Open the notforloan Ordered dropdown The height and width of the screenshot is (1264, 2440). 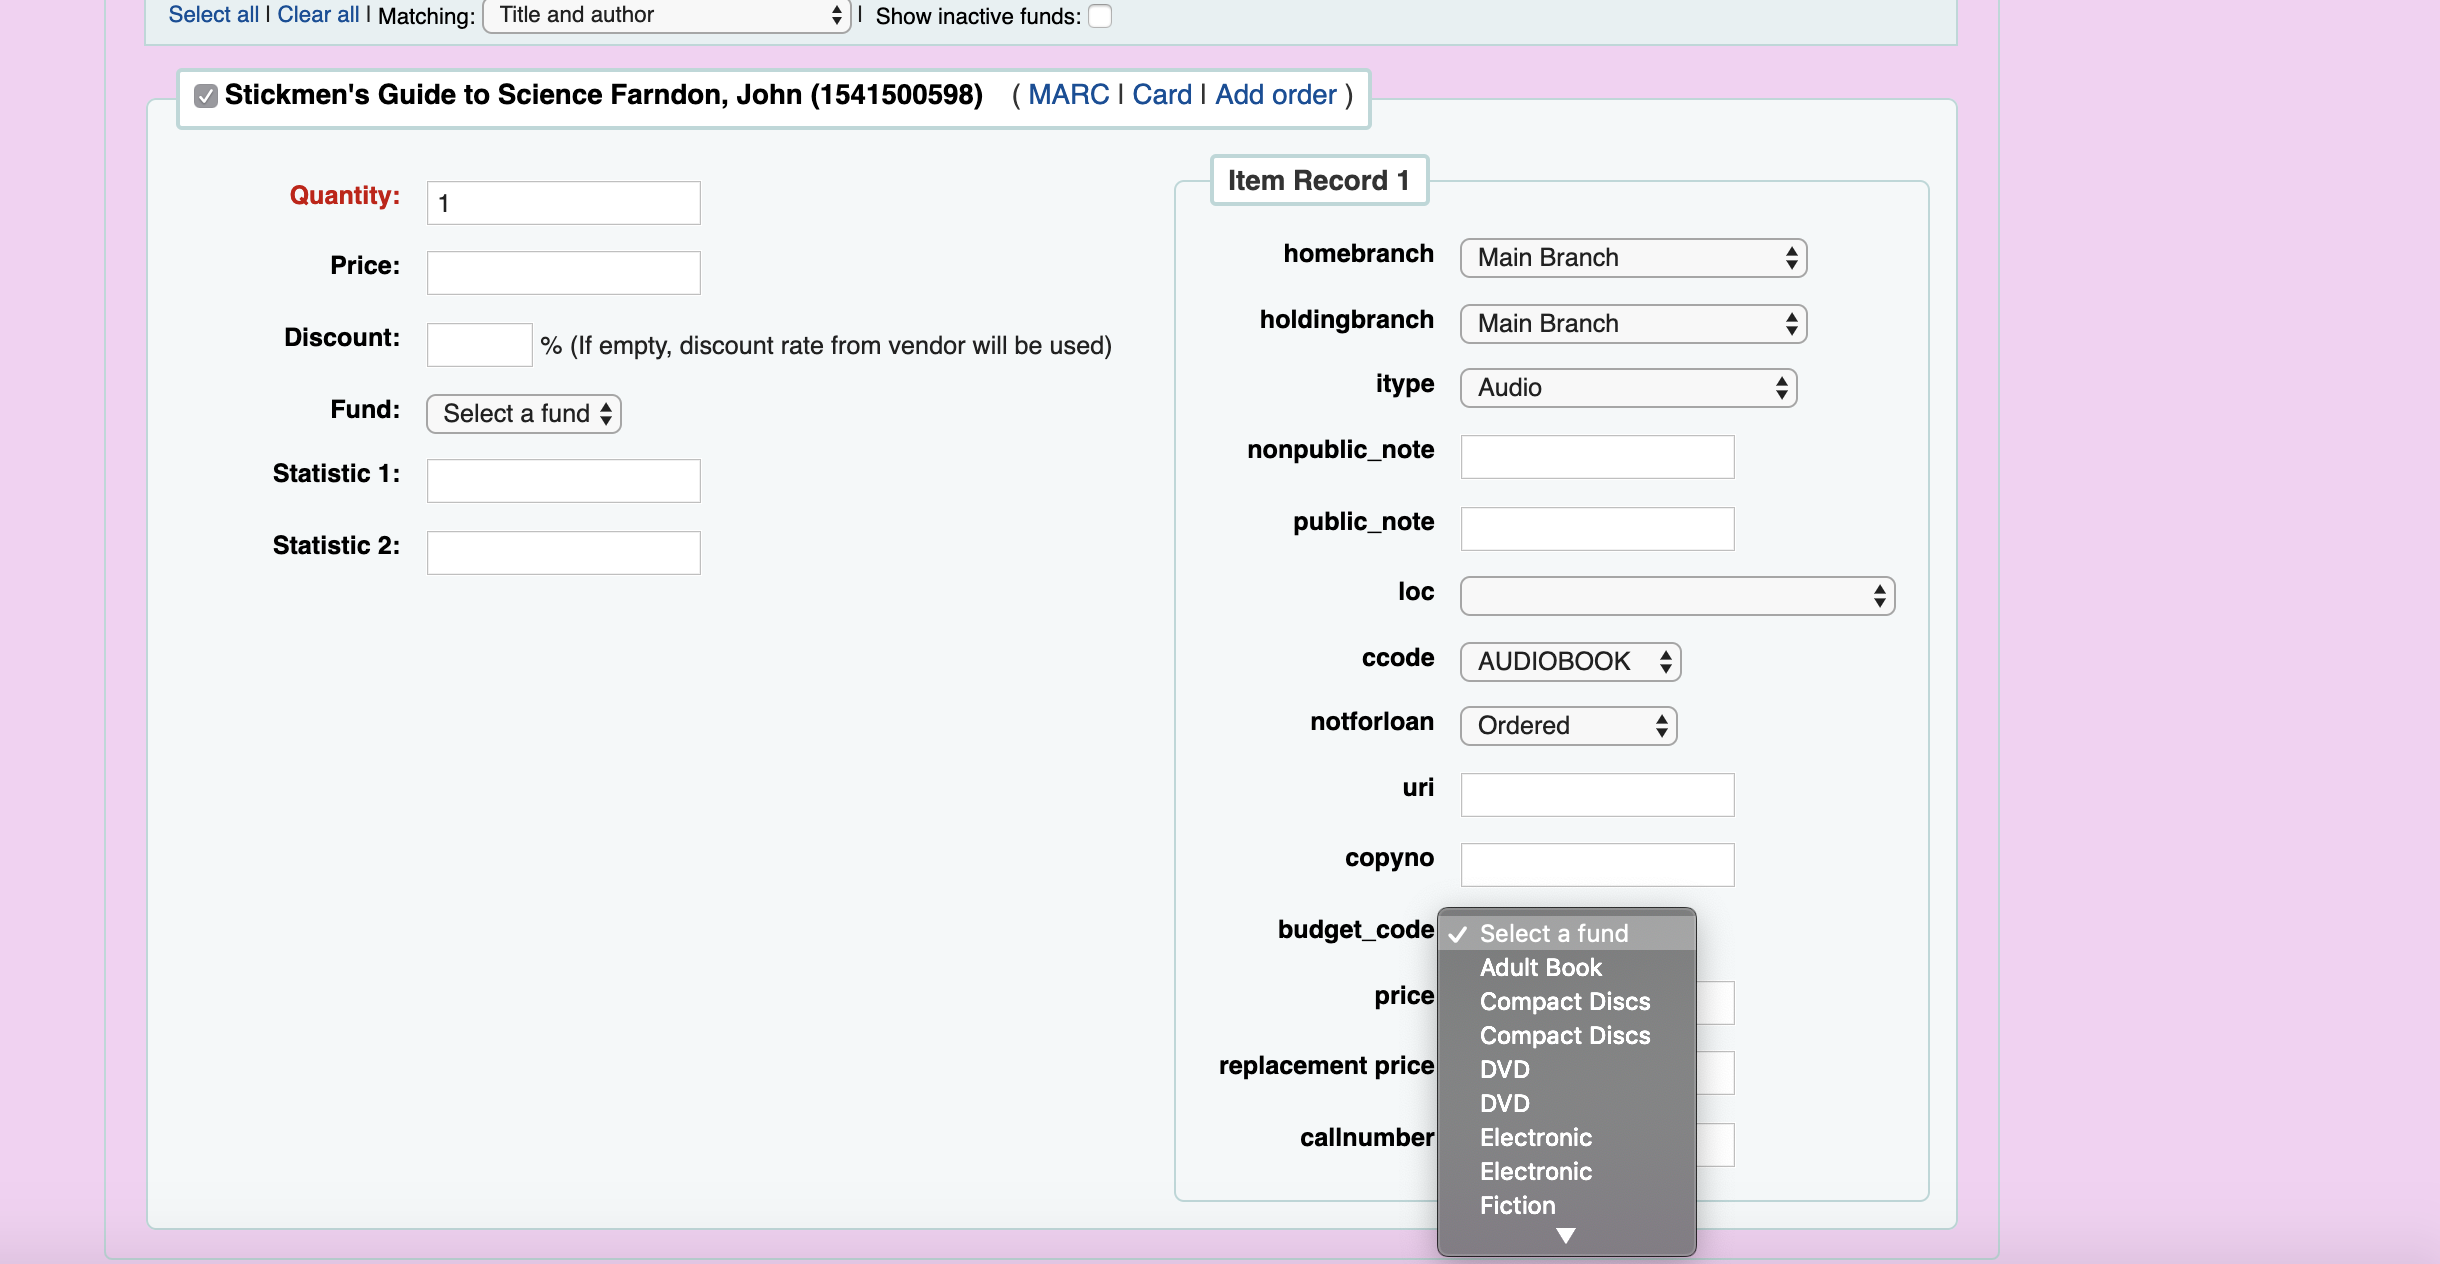pos(1568,726)
